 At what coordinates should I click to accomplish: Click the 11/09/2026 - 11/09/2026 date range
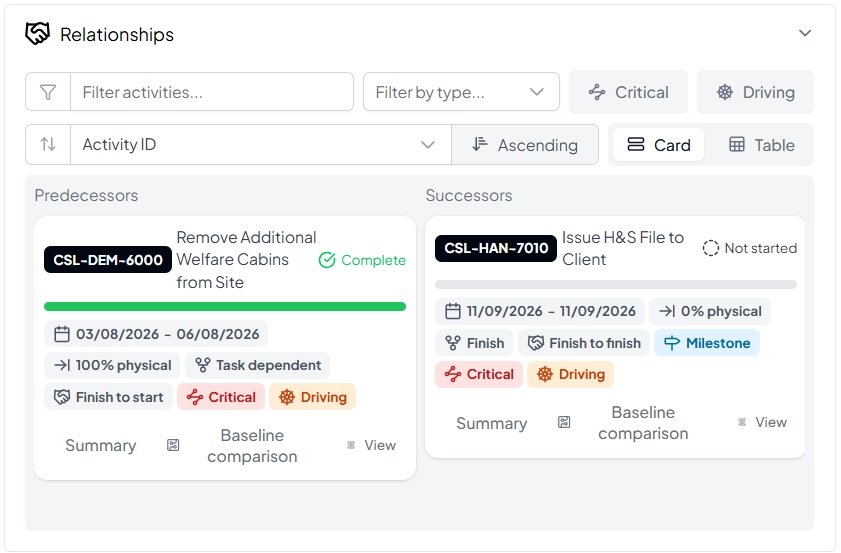point(551,311)
